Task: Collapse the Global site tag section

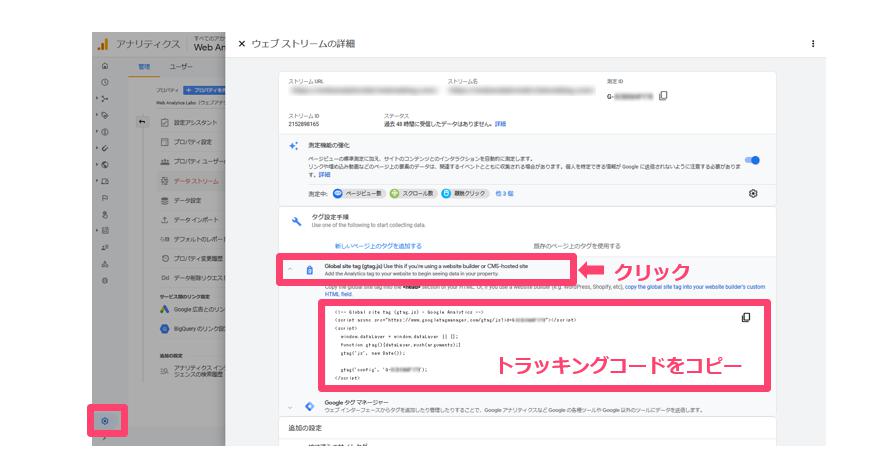Action: [x=290, y=270]
